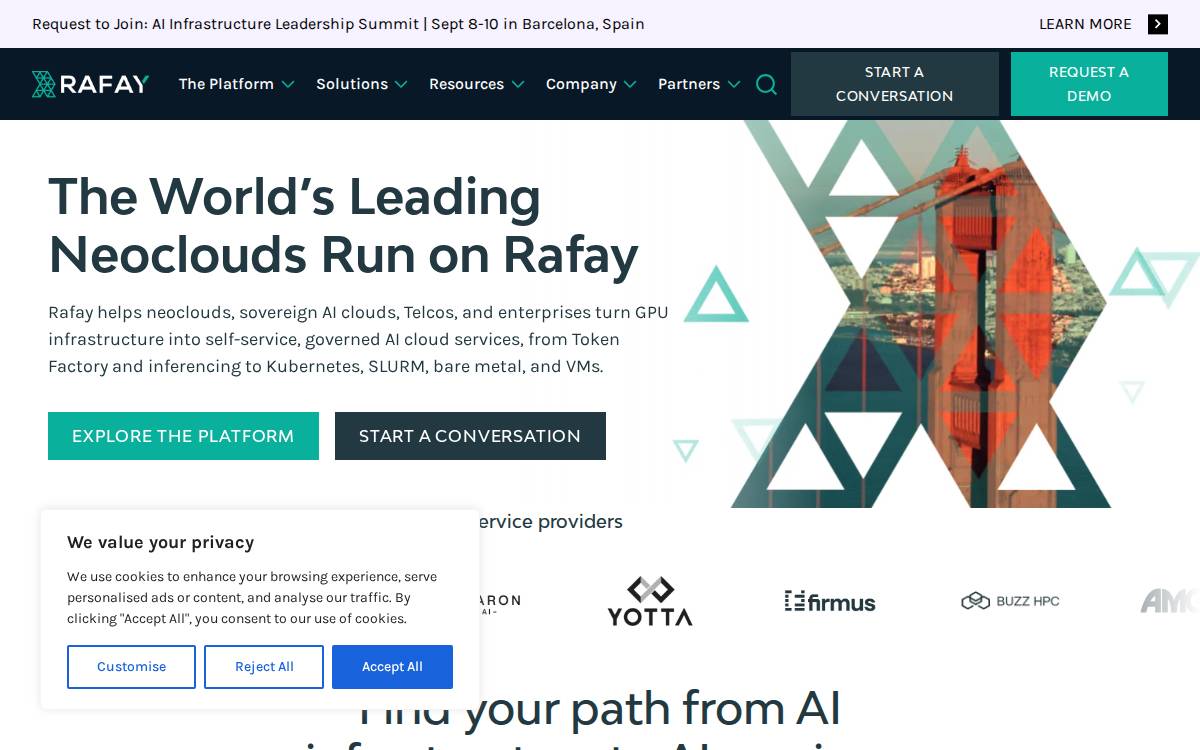Click the EXPLORE THE PLATFORM button
The width and height of the screenshot is (1200, 750).
pos(183,436)
